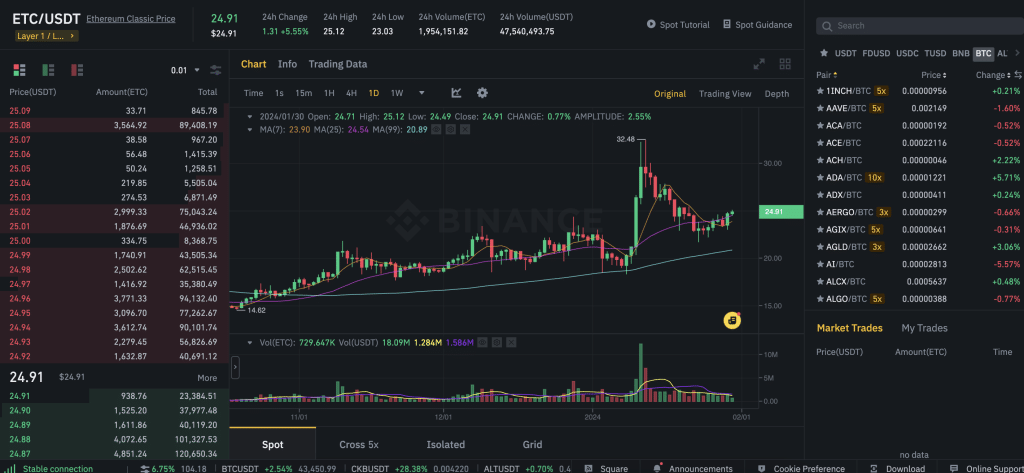
Task: Select the FDUSD market tab
Action: point(876,53)
